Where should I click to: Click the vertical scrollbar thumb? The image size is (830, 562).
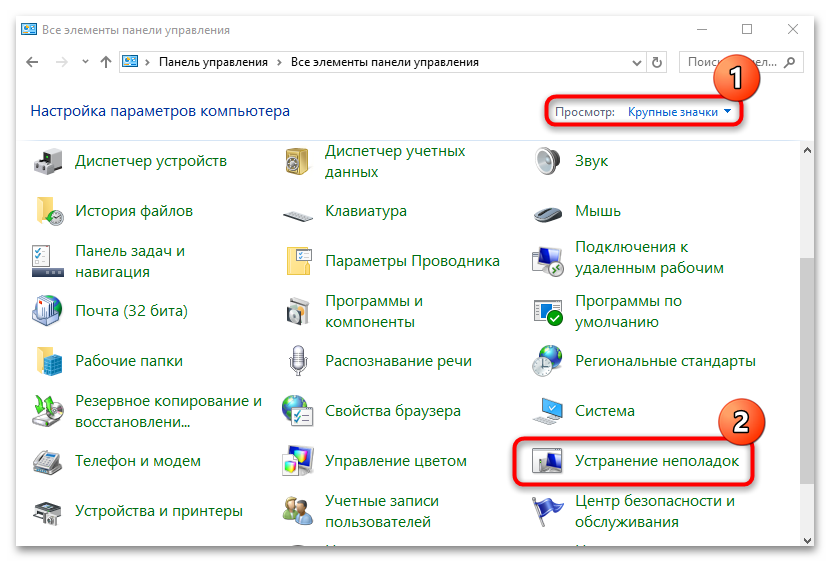coord(807,370)
